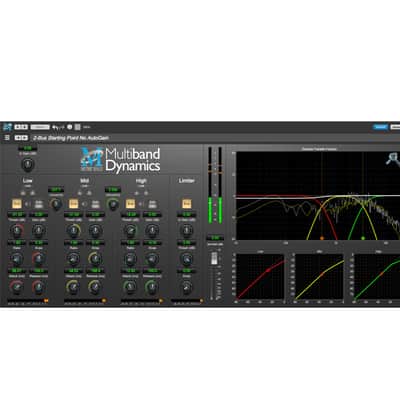Viewport: 400px width, 400px height.
Task: Click the Limiter Thresh knob
Action: coord(187,259)
